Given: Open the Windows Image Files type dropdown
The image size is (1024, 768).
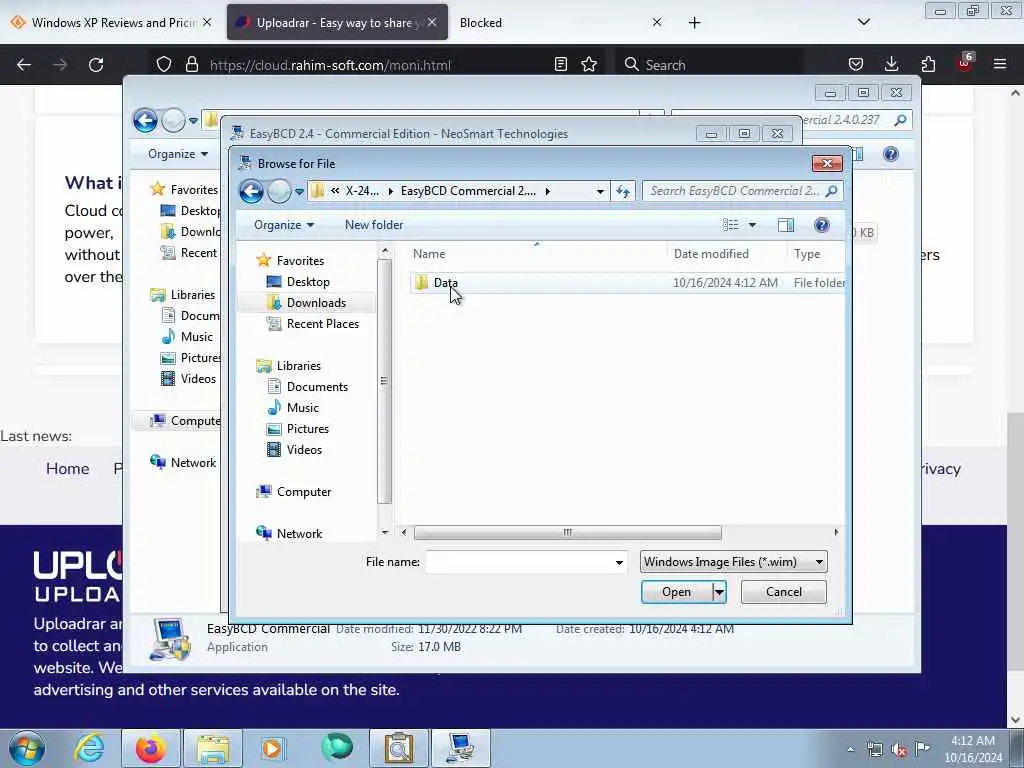Looking at the screenshot, I should click(x=733, y=562).
